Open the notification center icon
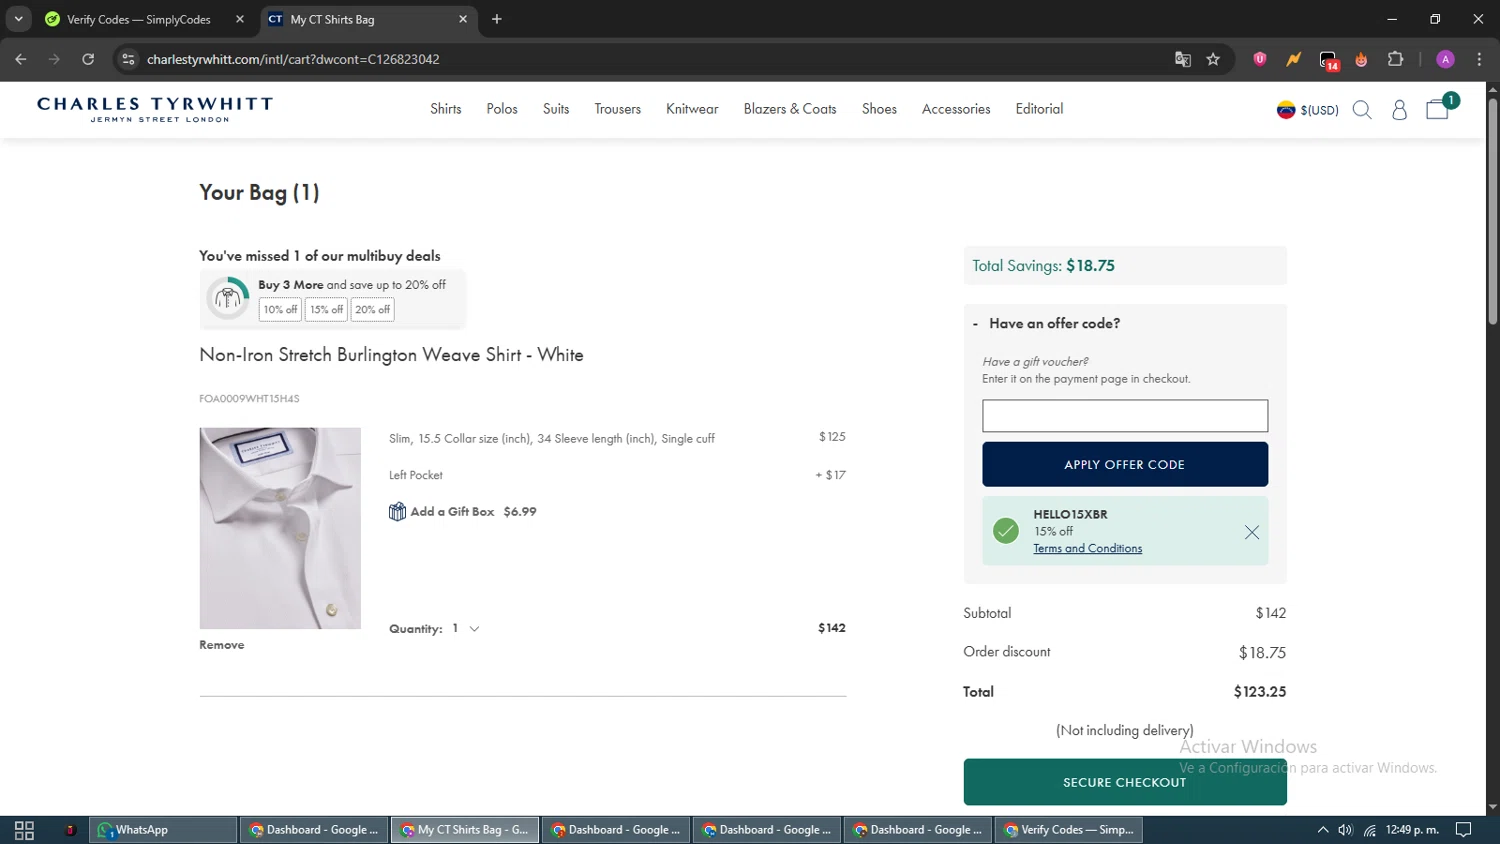The width and height of the screenshot is (1500, 844). click(1463, 830)
